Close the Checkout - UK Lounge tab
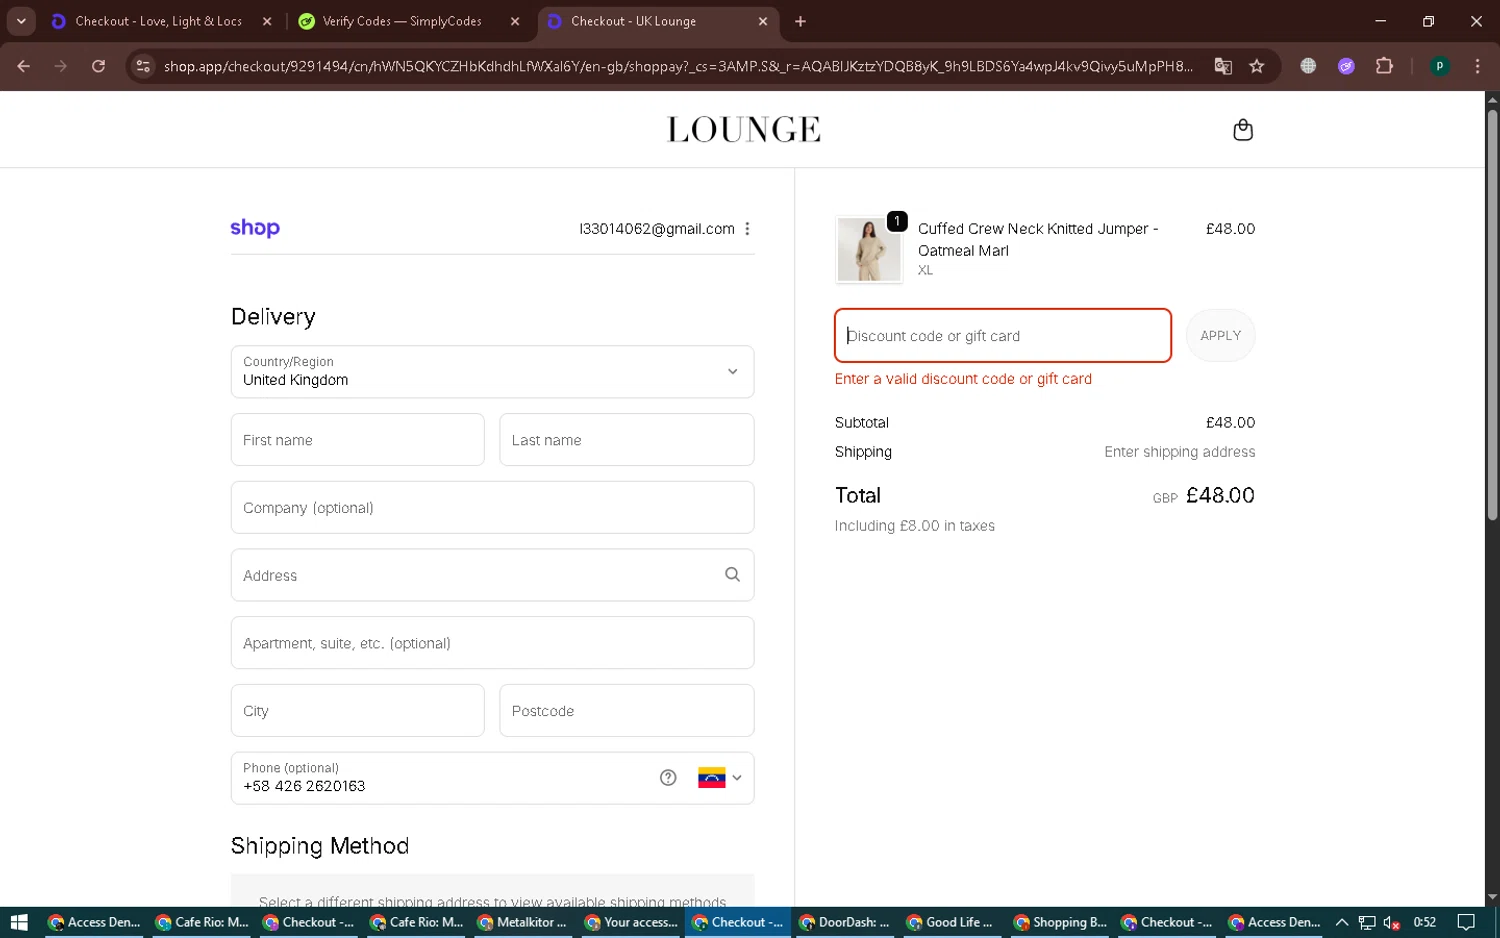This screenshot has width=1500, height=938. coord(762,21)
